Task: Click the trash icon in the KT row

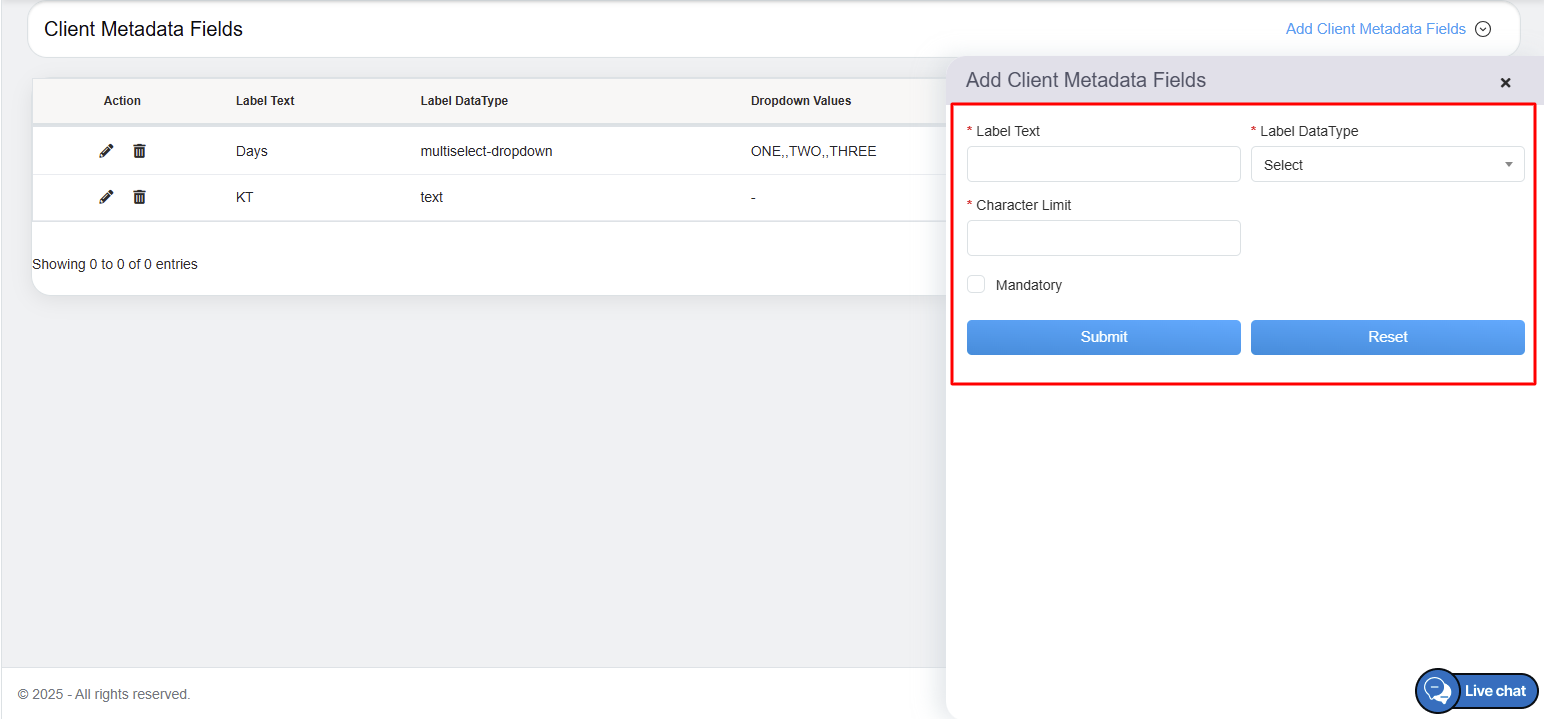Action: [x=139, y=197]
